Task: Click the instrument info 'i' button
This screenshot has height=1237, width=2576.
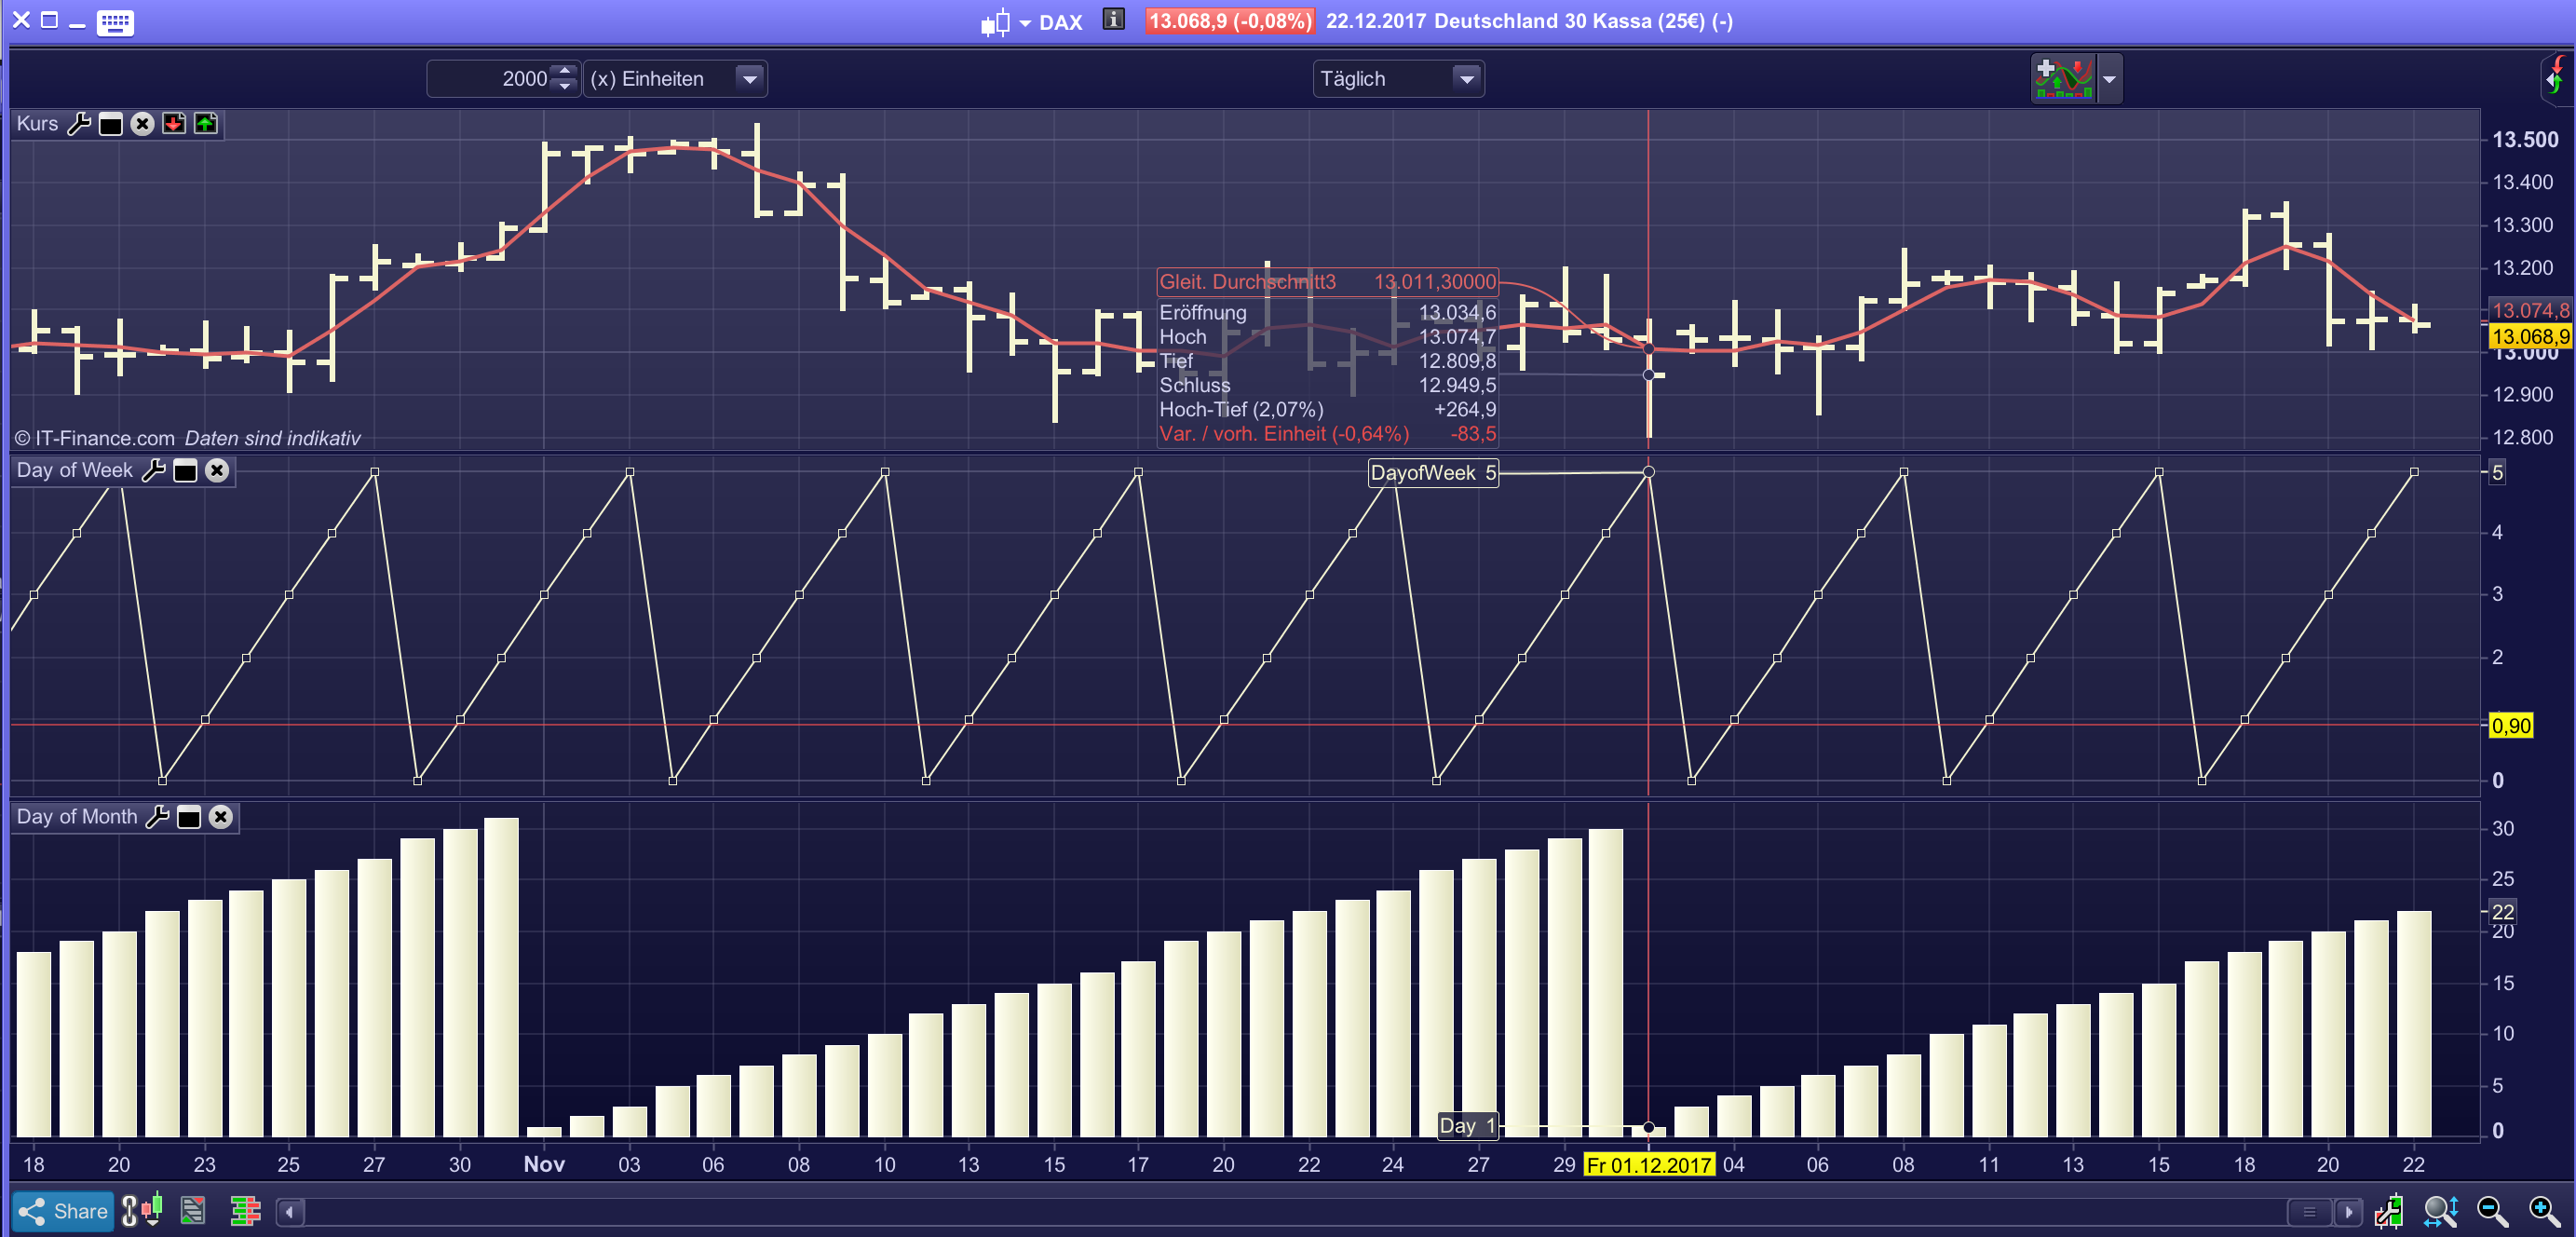Action: pos(1113,20)
